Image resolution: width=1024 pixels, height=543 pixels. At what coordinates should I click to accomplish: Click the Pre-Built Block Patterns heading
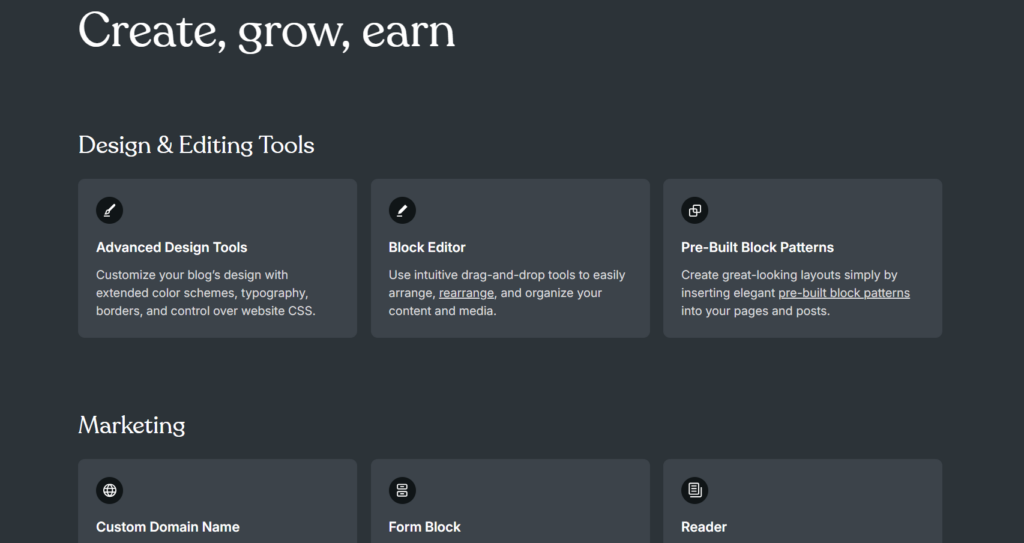tap(758, 248)
